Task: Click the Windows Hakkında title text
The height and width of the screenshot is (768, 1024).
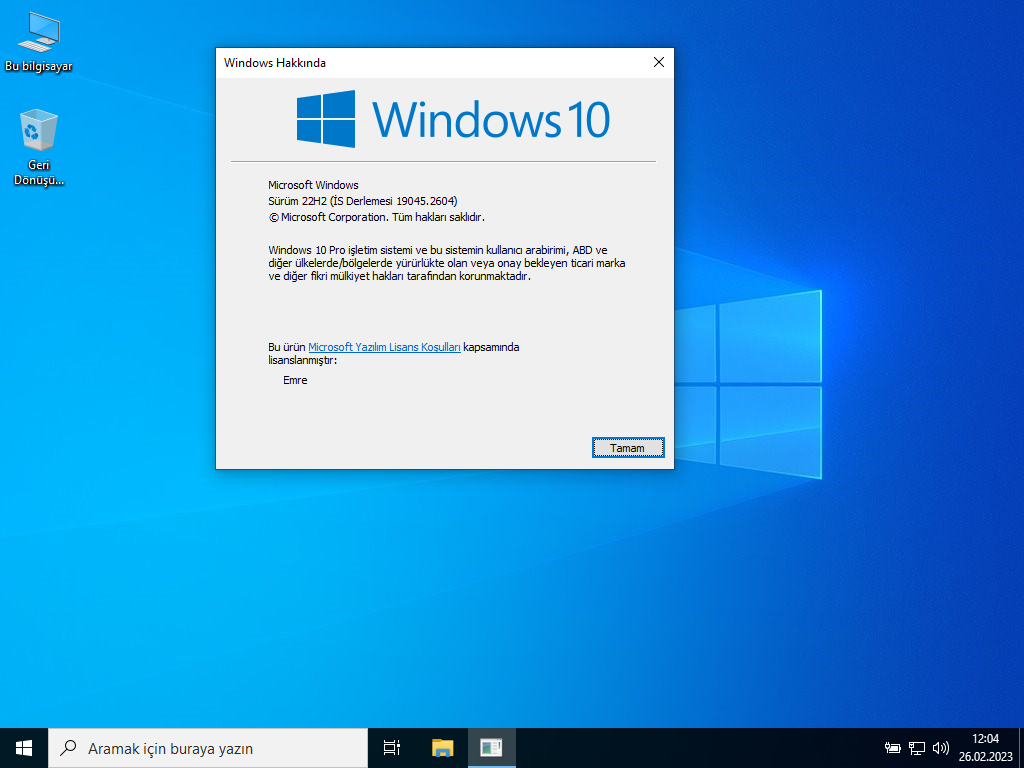Action: pyautogui.click(x=275, y=63)
